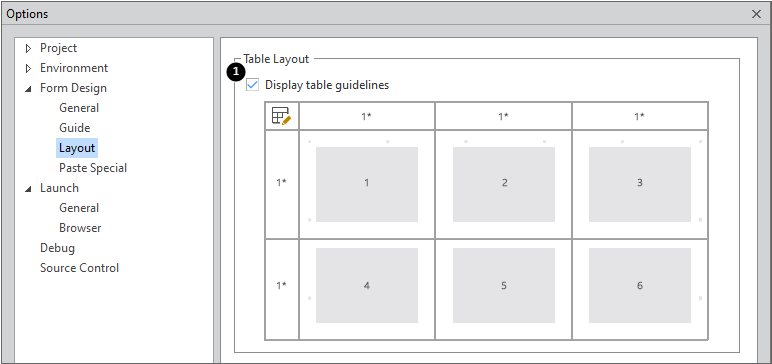Click table preview cell 1
This screenshot has height=364, width=772.
[x=367, y=184]
